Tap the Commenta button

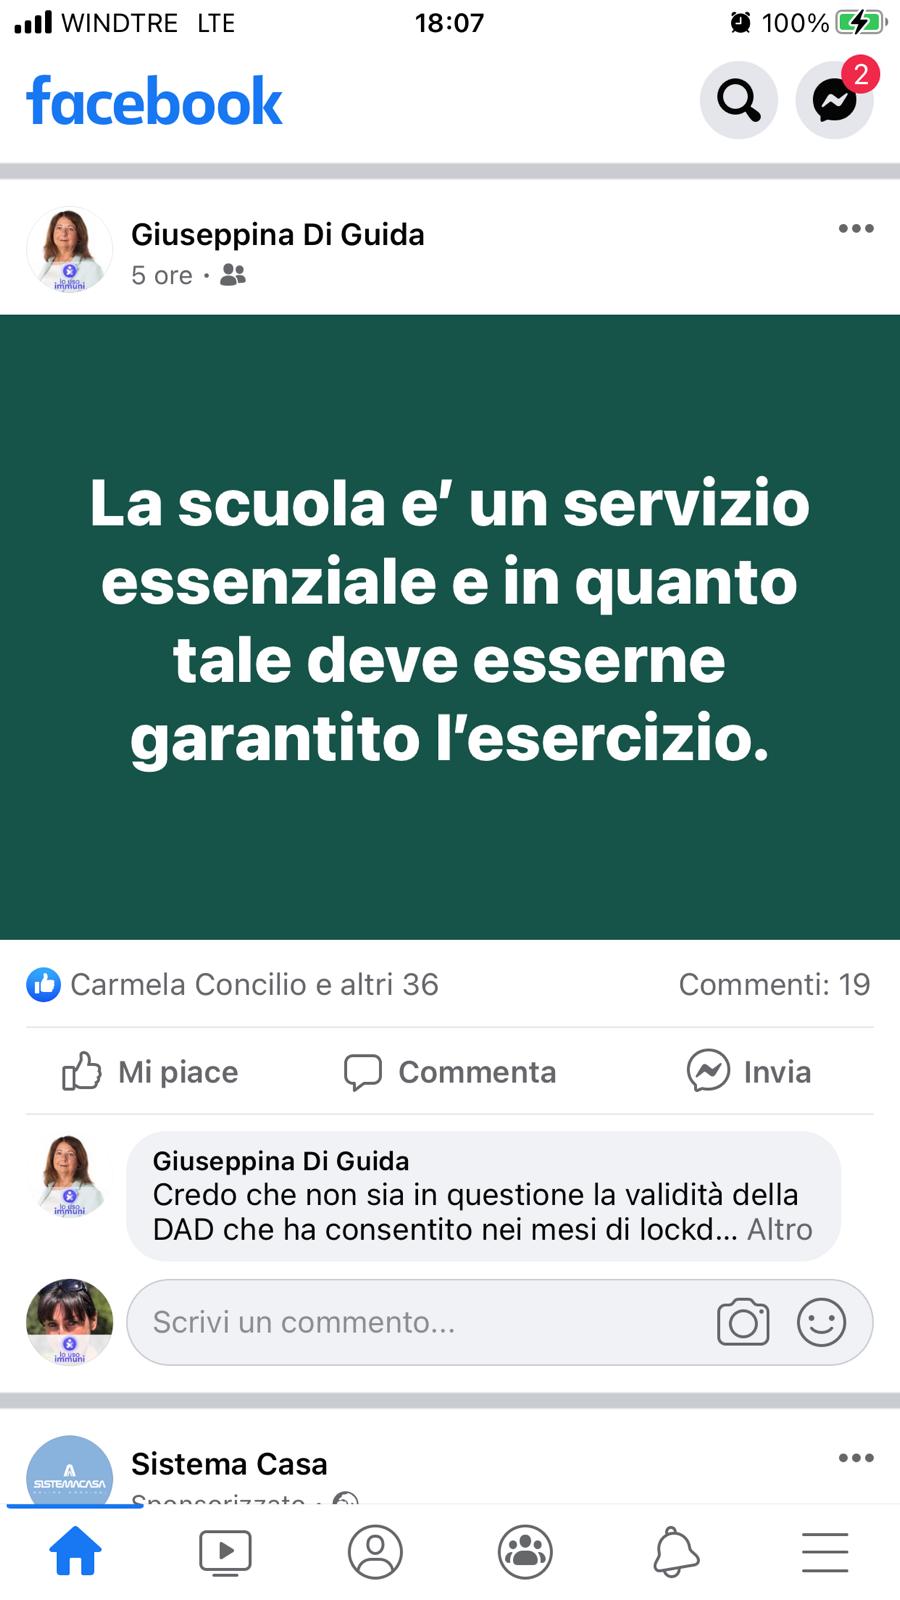point(449,1071)
